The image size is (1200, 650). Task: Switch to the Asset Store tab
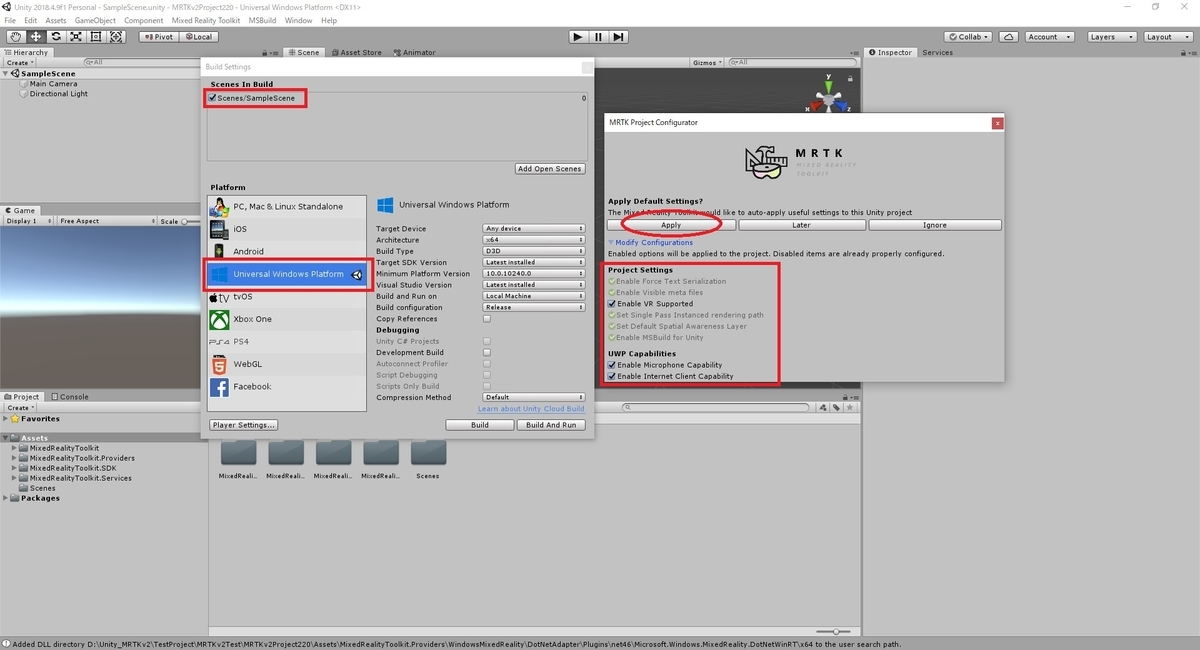[x=356, y=52]
